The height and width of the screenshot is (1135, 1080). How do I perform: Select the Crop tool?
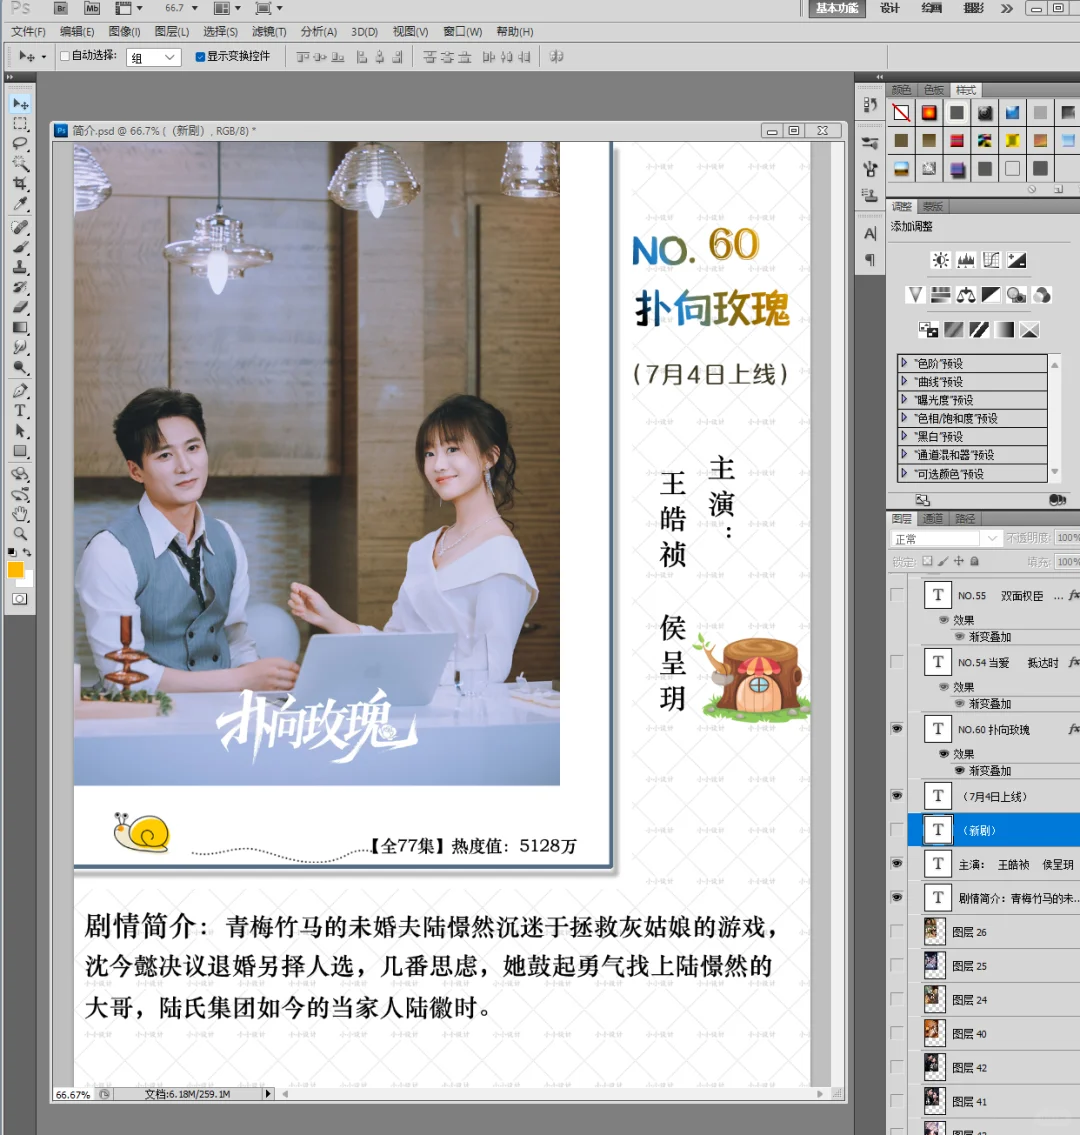click(x=20, y=184)
